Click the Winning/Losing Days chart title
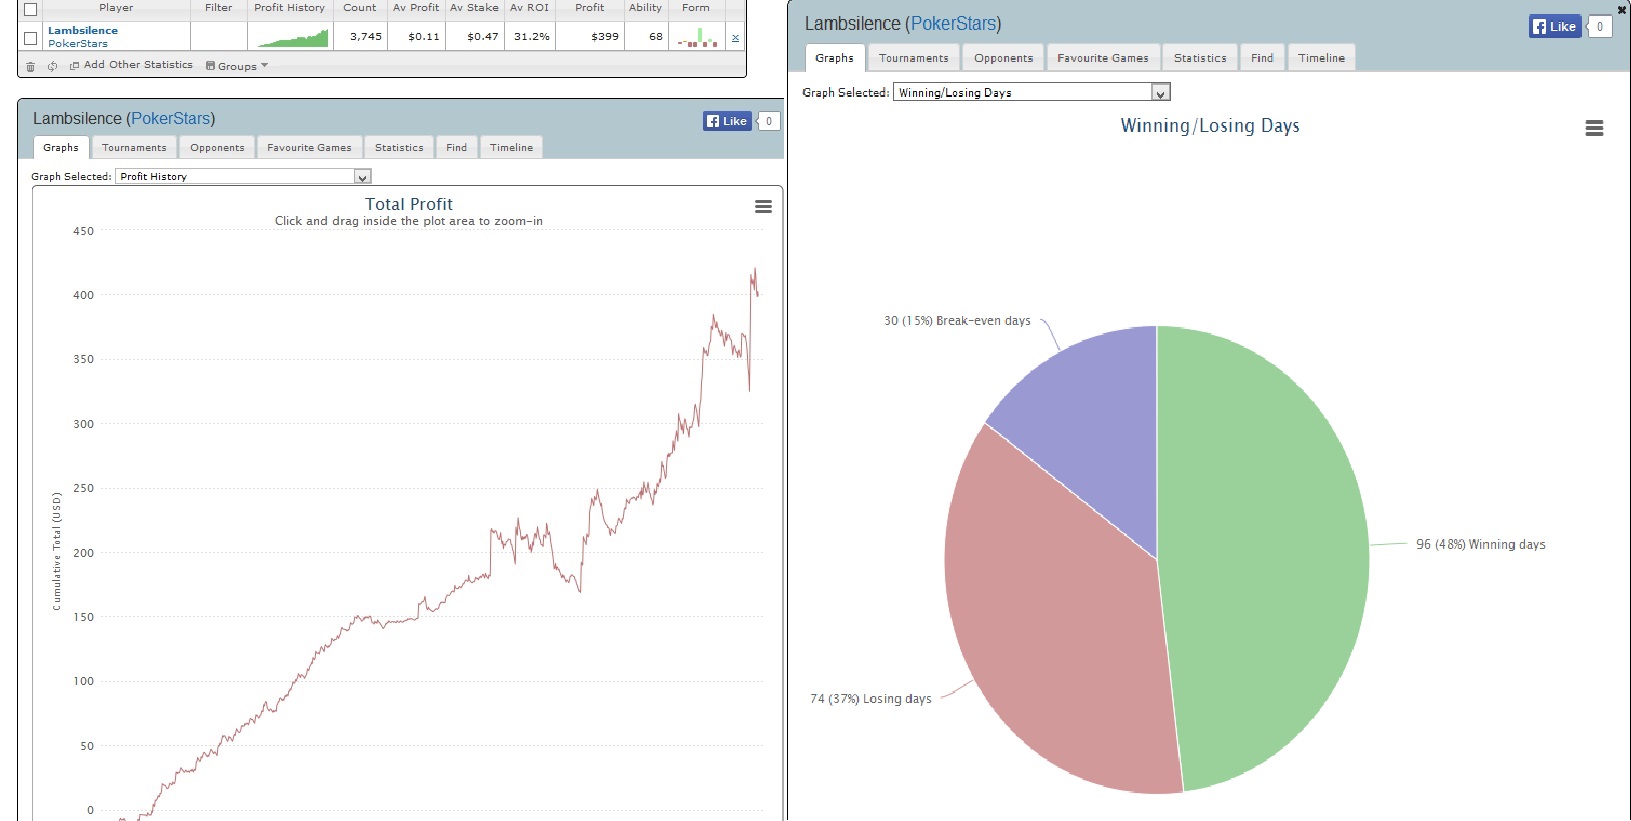1631x821 pixels. [1210, 126]
